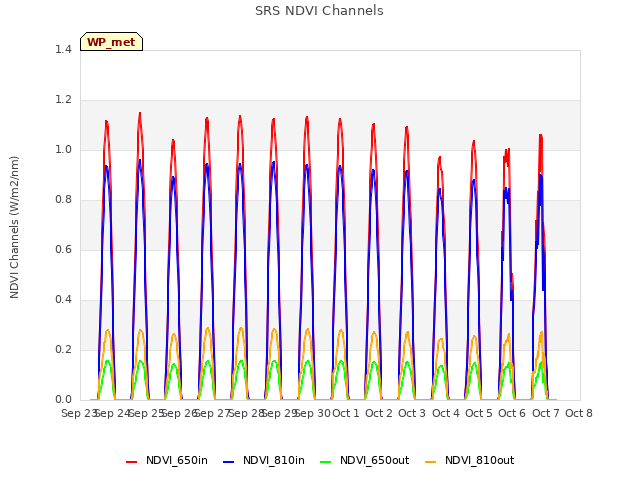The width and height of the screenshot is (640, 480).
Task: Click the Oct 2 x-axis label
Action: click(379, 413)
